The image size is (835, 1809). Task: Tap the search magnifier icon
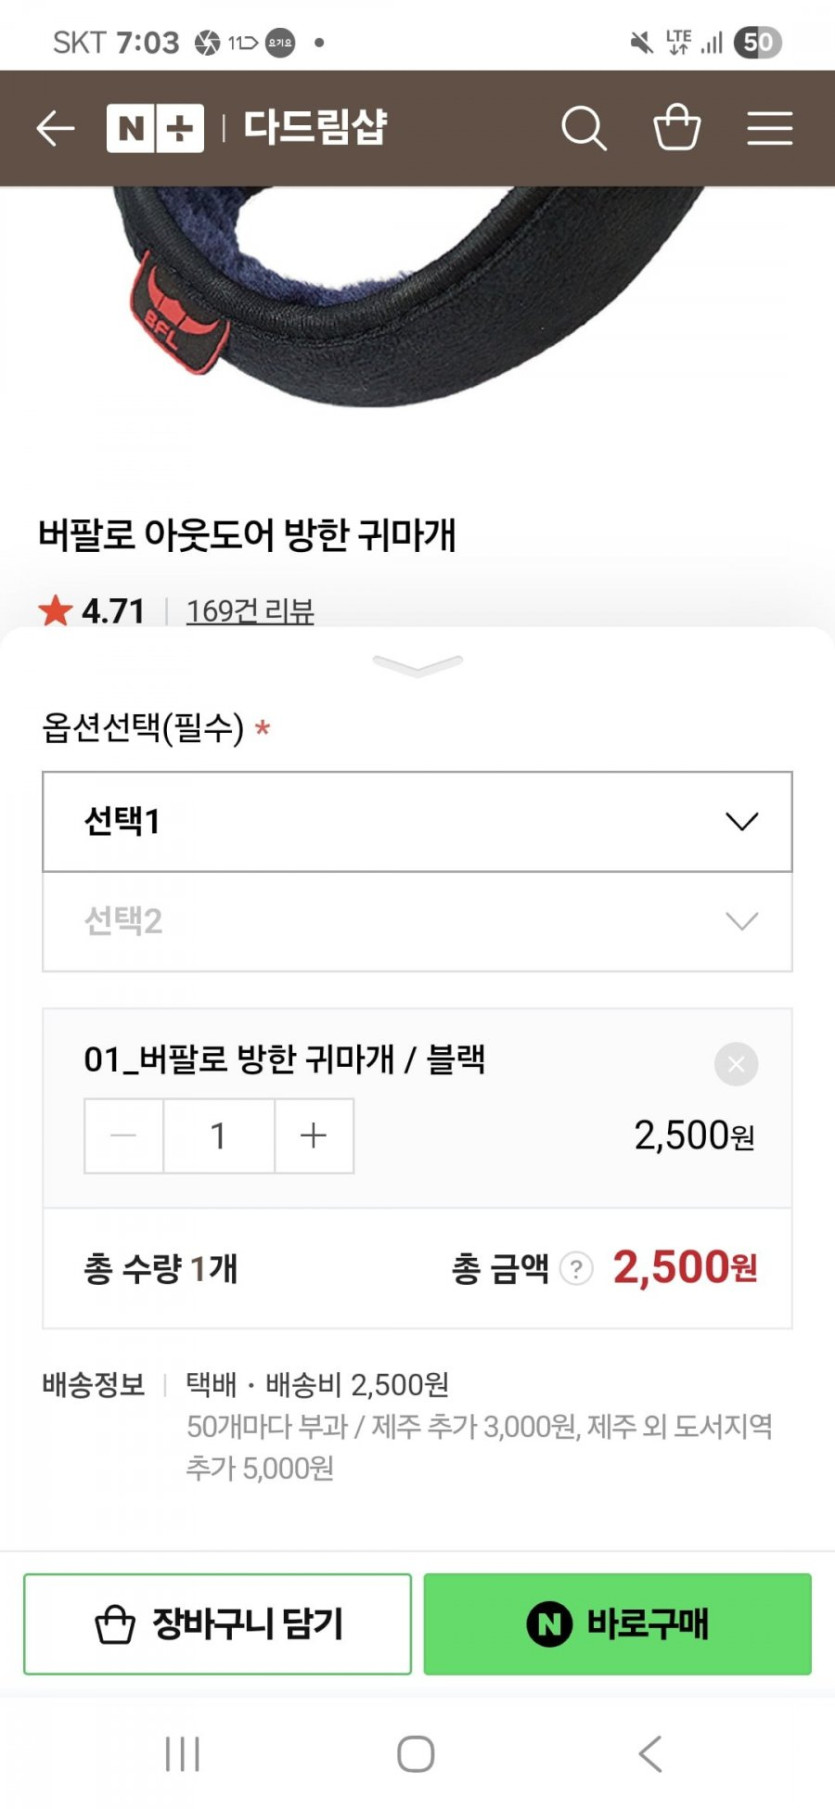(583, 128)
